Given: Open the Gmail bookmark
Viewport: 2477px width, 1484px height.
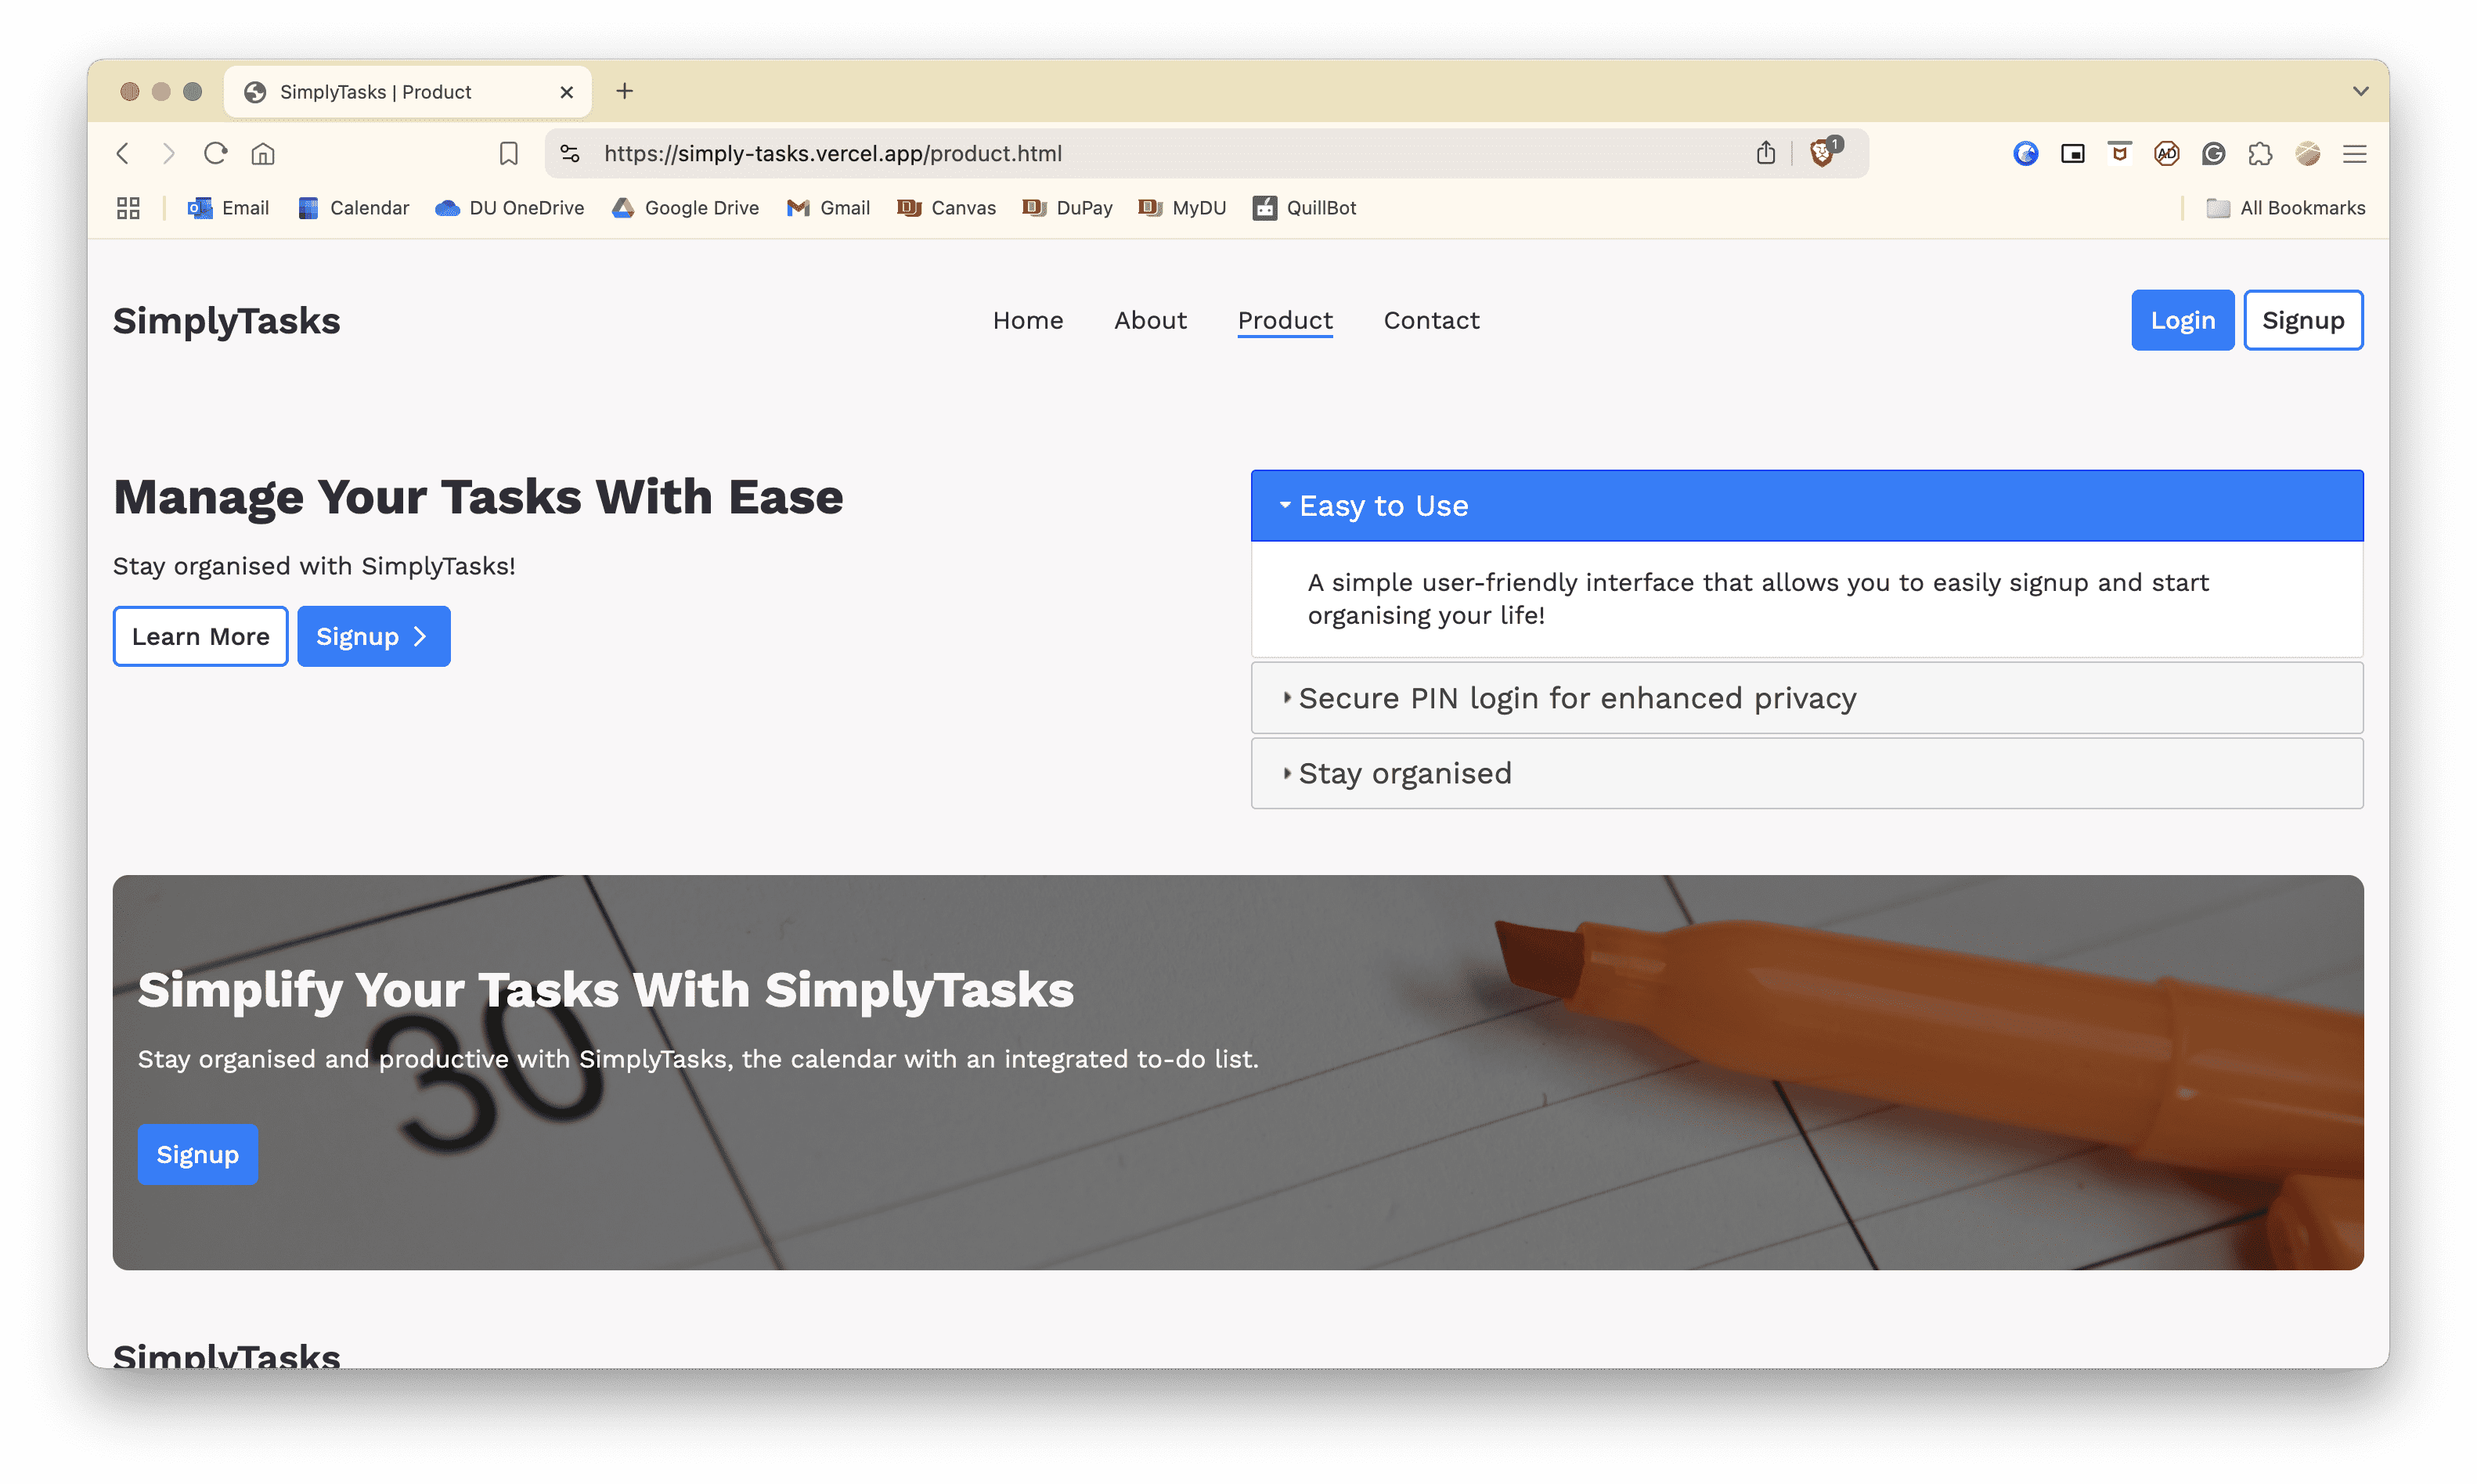Looking at the screenshot, I should point(828,208).
